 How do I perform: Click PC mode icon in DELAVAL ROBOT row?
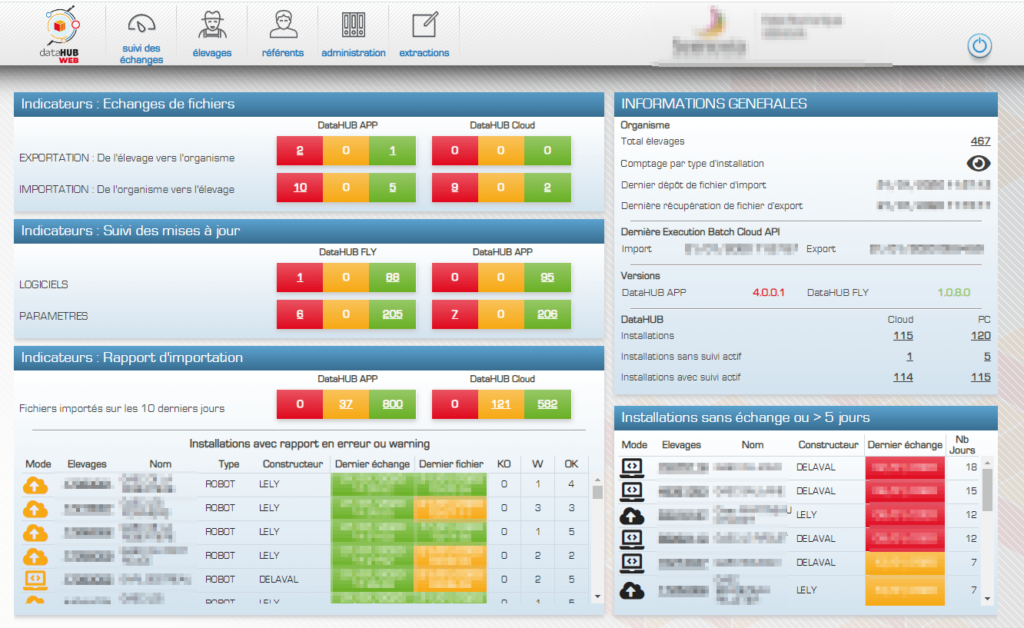point(35,580)
